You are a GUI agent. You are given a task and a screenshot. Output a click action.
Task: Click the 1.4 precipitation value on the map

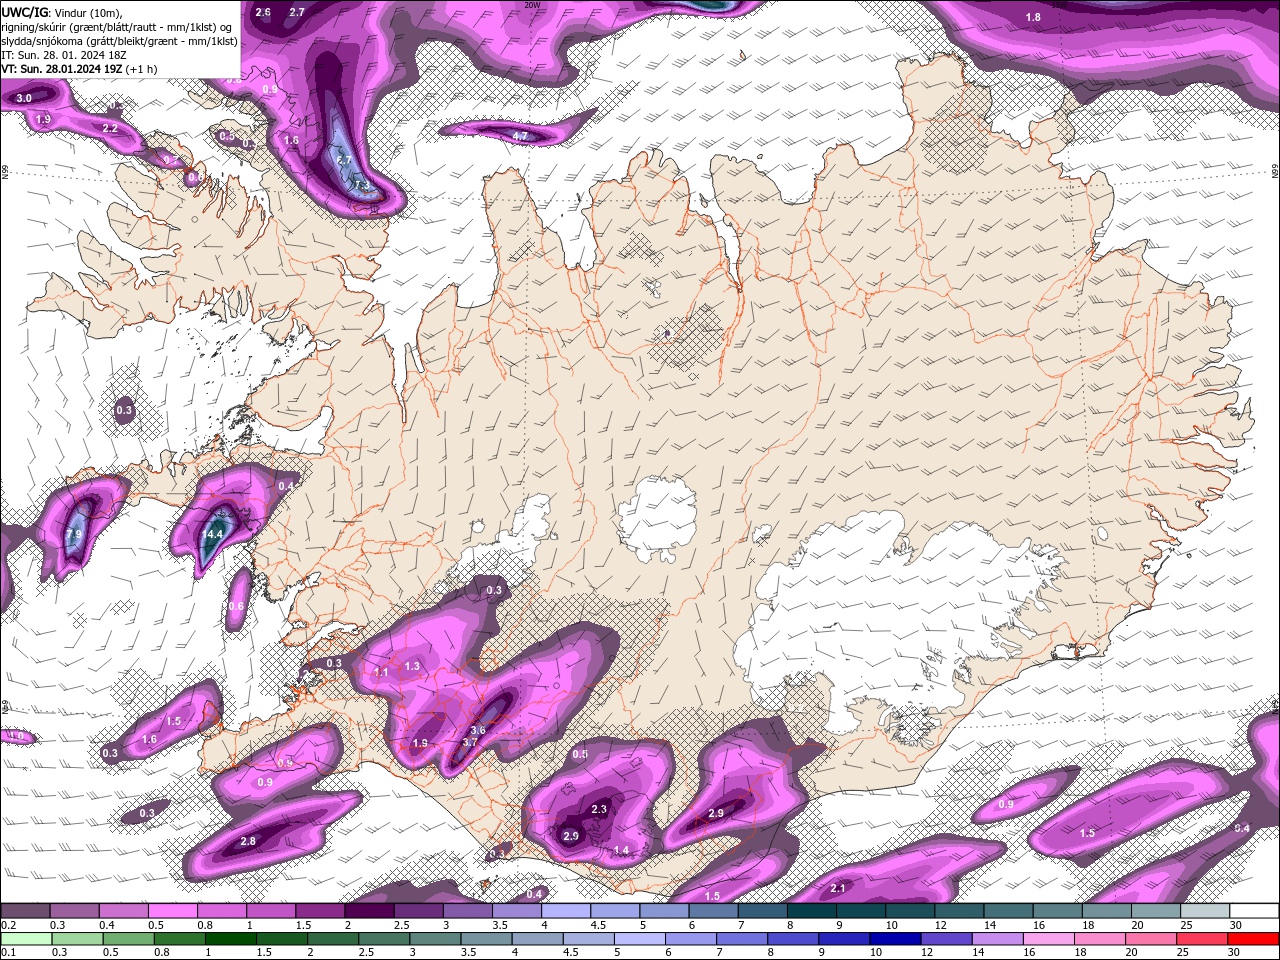pos(621,850)
